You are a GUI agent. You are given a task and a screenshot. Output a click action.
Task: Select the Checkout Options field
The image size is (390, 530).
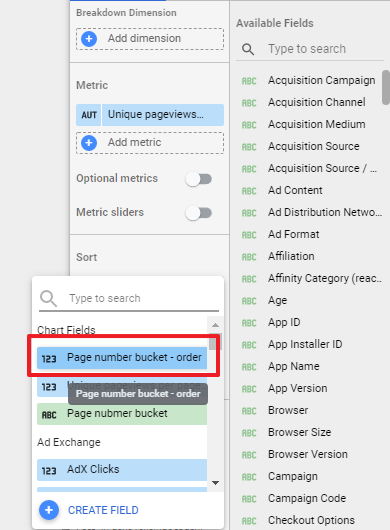tap(310, 520)
